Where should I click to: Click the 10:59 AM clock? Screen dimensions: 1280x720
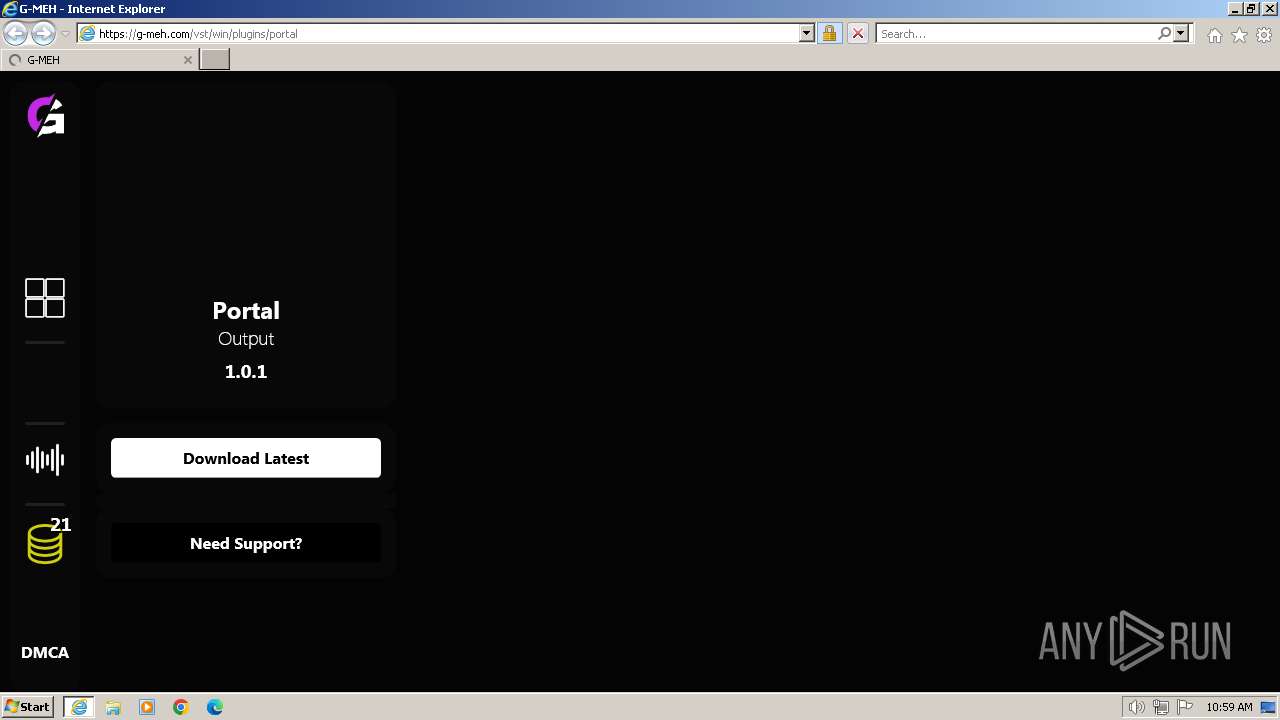(x=1229, y=707)
